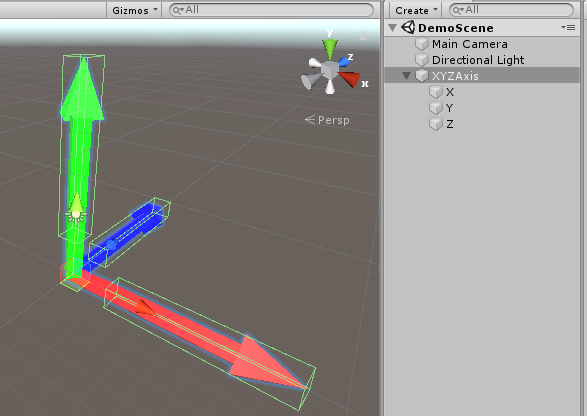Click the small red cone on the X bar
This screenshot has height=416, width=587.
[145, 307]
